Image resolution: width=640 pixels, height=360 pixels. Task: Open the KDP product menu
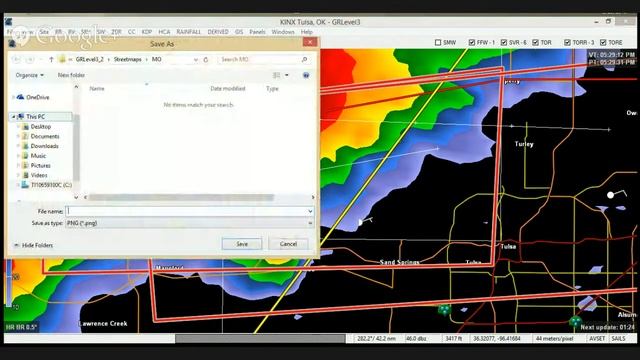(x=147, y=32)
